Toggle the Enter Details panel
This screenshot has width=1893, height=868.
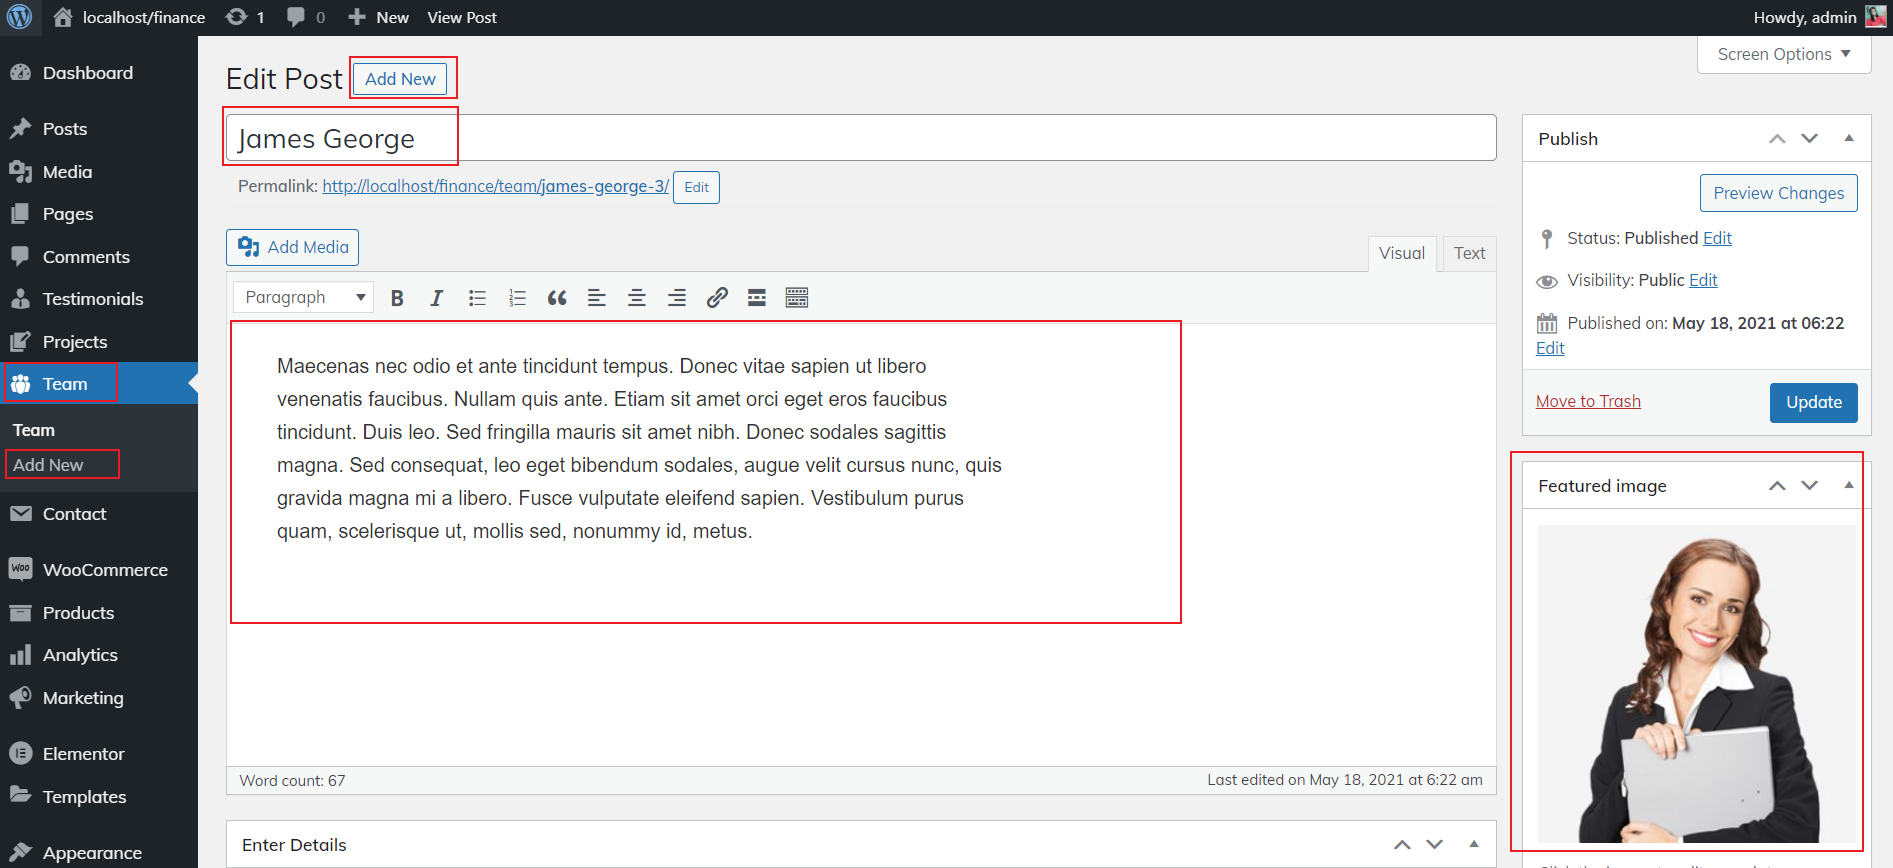[1473, 845]
